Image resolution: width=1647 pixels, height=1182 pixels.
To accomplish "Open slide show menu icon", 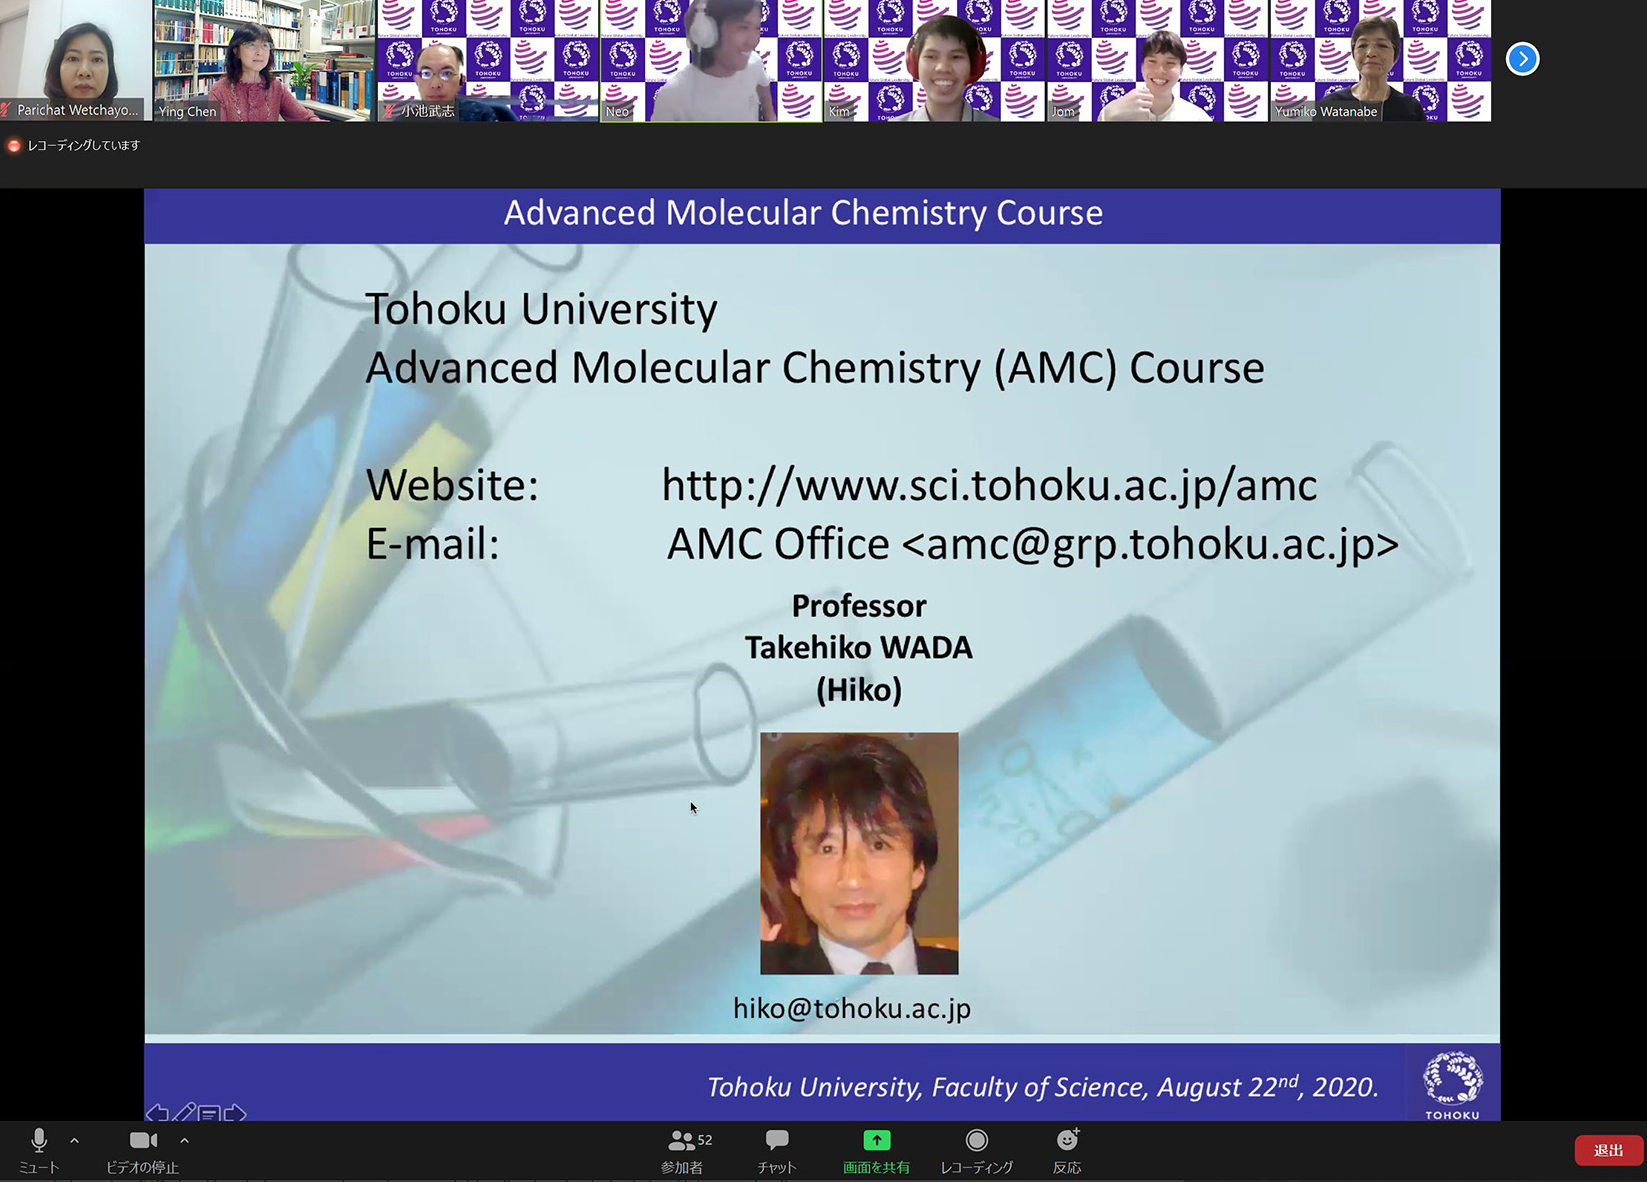I will tap(209, 1113).
